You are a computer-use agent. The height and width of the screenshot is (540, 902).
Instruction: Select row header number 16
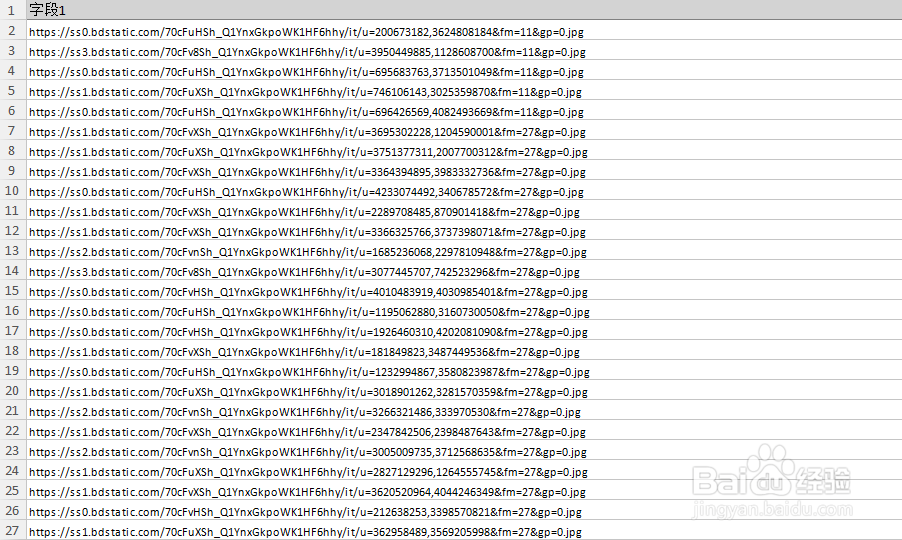click(x=13, y=310)
